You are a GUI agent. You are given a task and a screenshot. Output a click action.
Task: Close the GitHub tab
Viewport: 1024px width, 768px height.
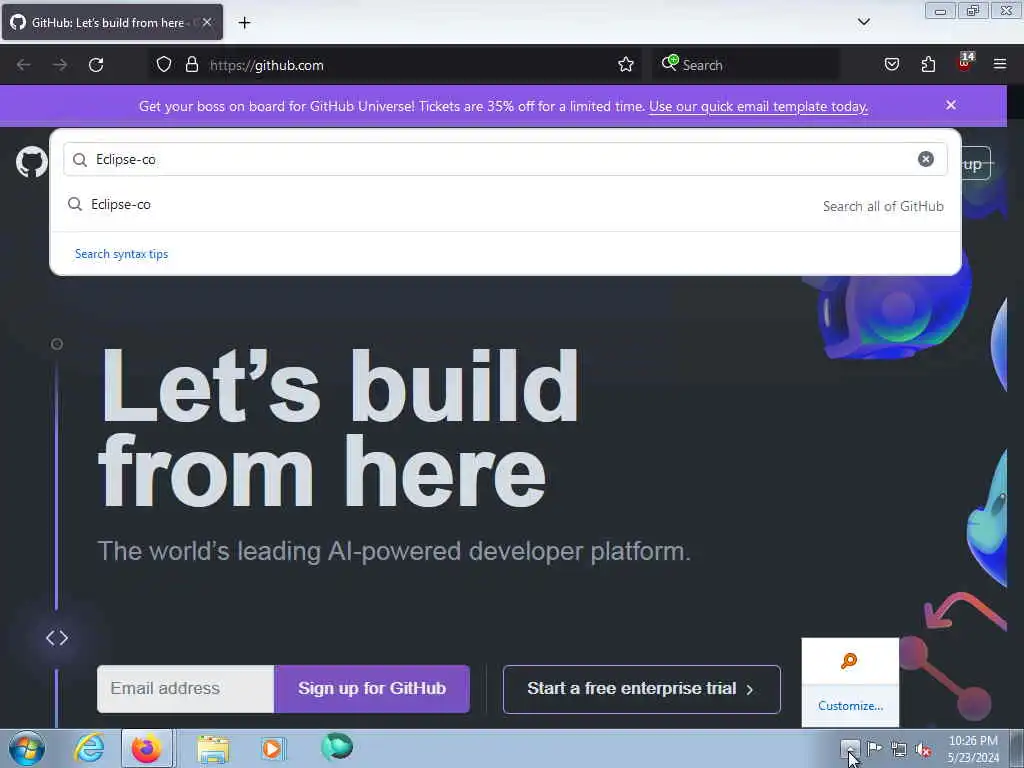[x=206, y=22]
